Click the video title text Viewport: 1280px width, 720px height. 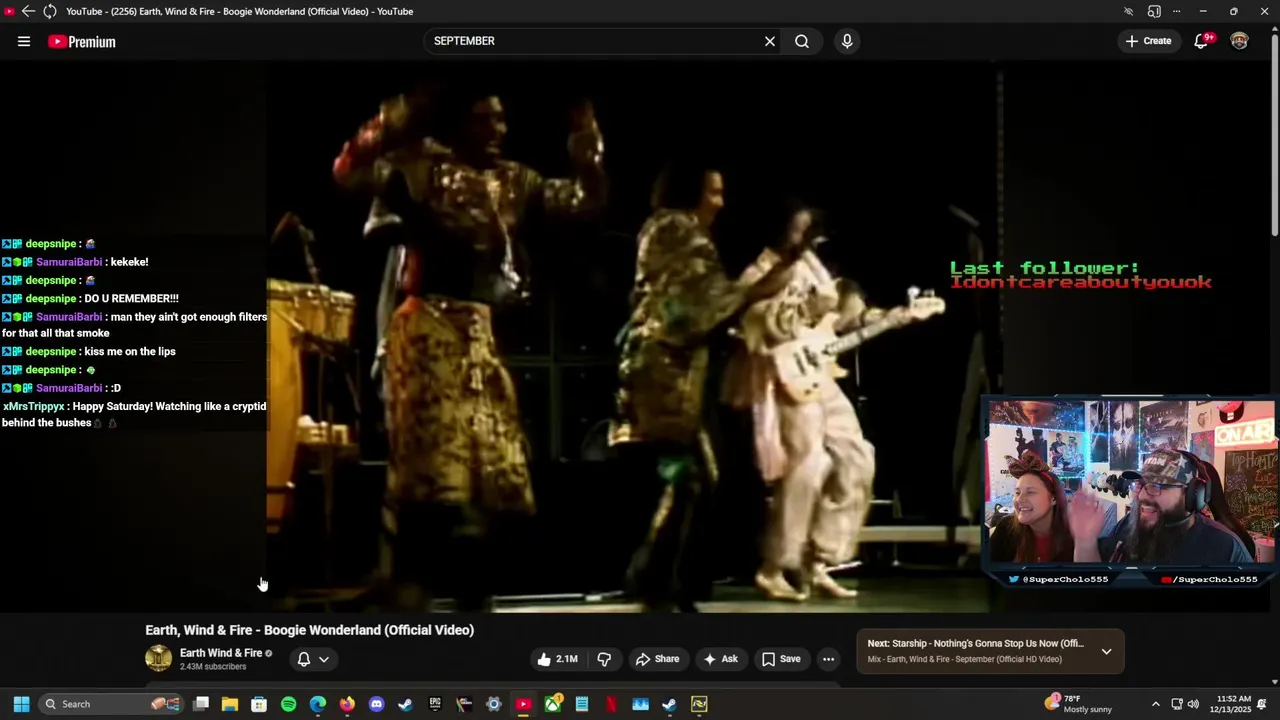click(310, 630)
